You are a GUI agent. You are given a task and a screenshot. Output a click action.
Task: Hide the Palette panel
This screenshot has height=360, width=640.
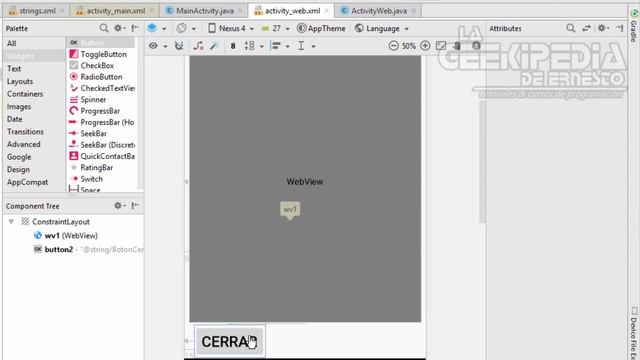coord(135,28)
